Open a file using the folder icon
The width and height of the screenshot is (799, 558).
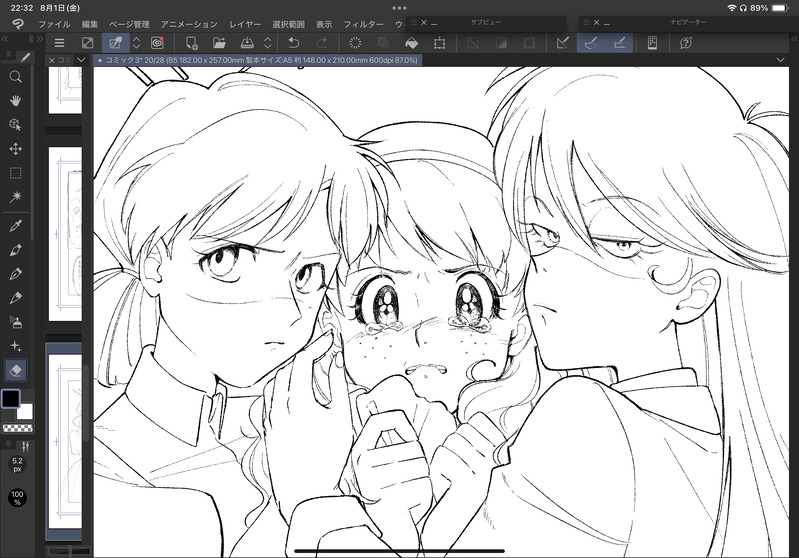pyautogui.click(x=219, y=43)
